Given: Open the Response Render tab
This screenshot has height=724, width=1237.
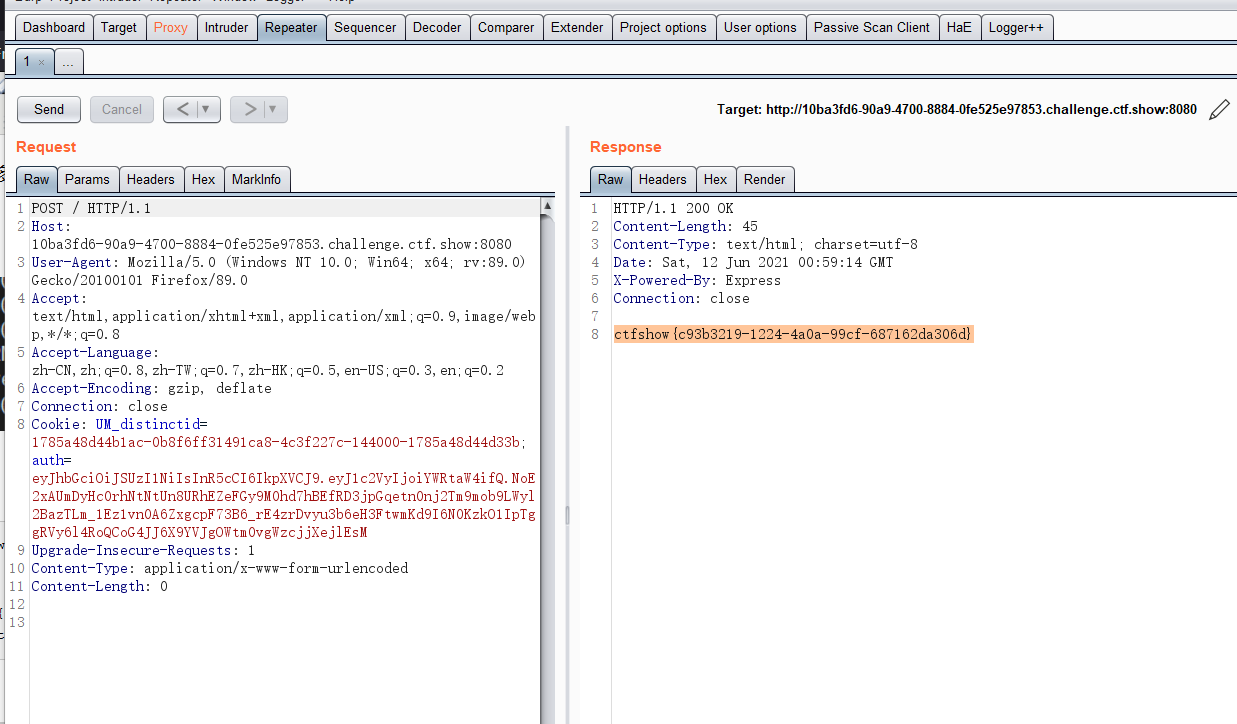Looking at the screenshot, I should [765, 179].
